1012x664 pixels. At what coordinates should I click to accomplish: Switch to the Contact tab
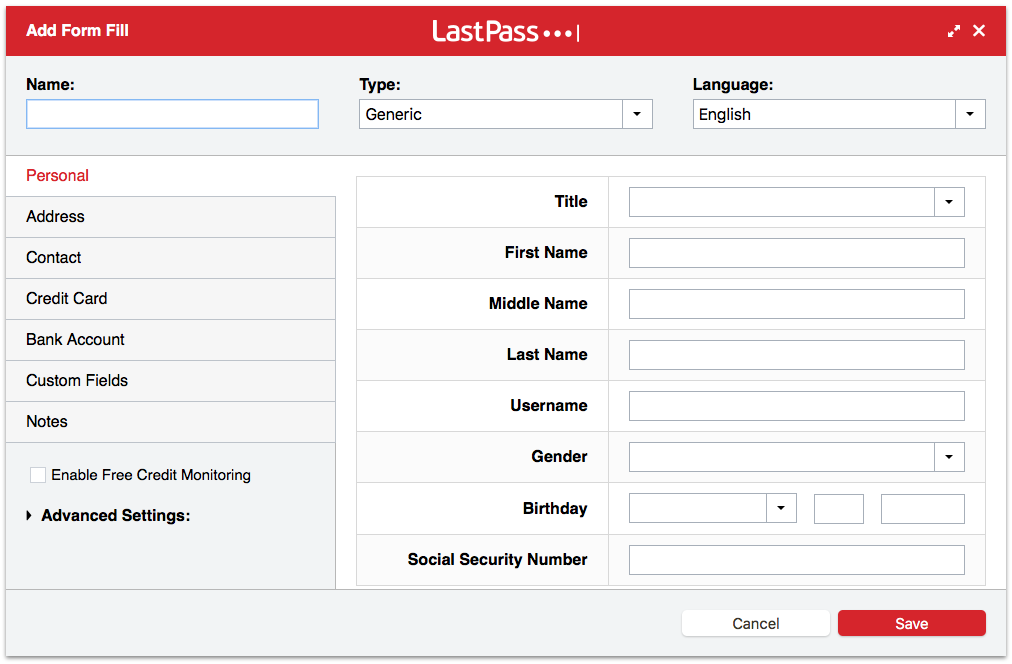coord(170,258)
